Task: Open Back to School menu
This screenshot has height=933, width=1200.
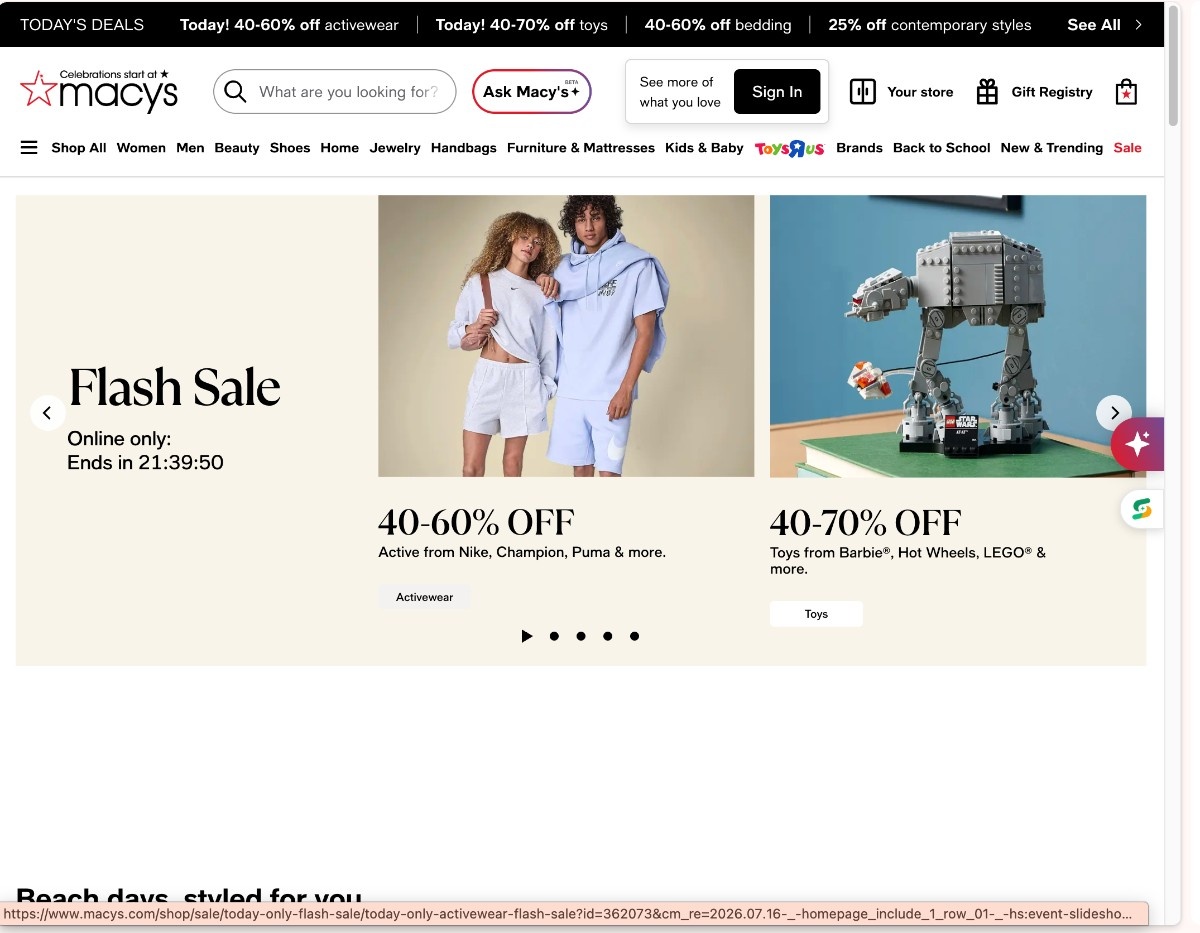Action: click(941, 148)
